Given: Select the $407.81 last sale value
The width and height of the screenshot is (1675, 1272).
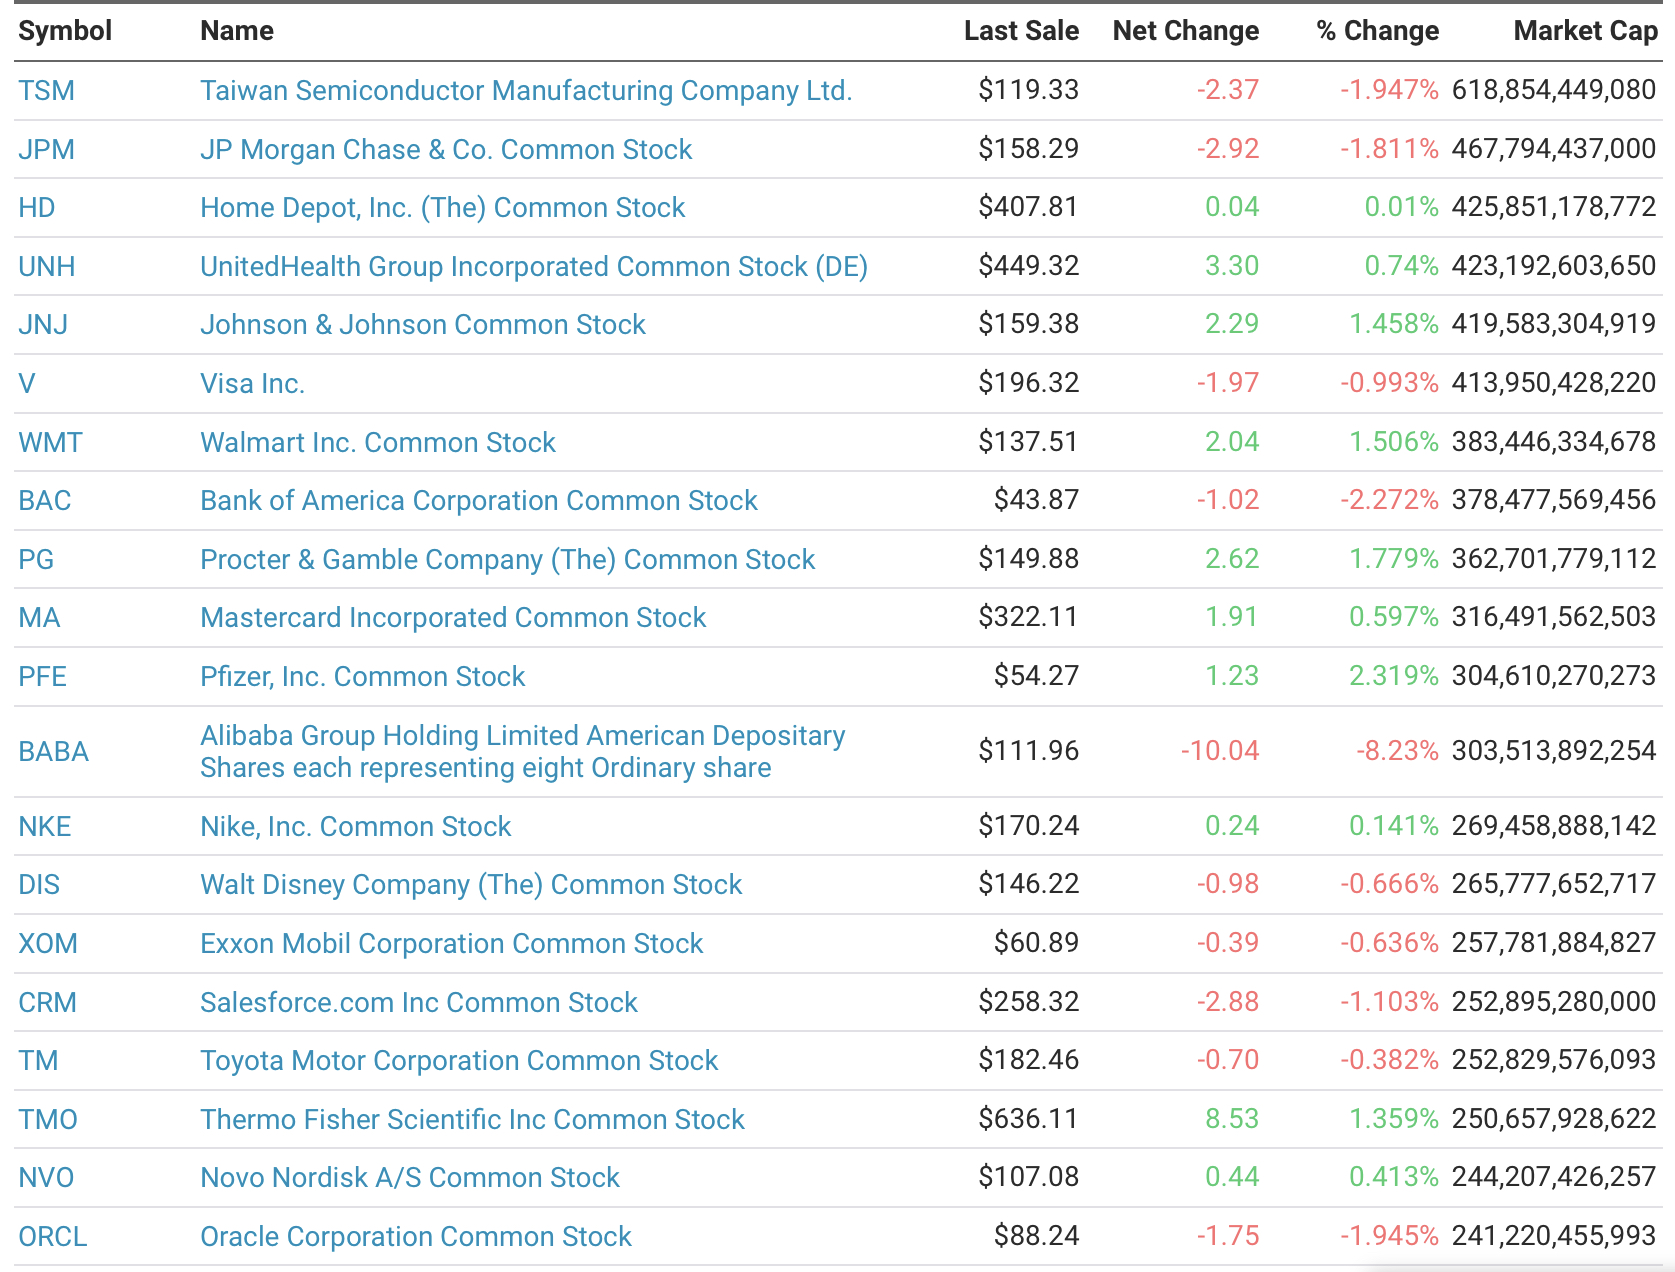Looking at the screenshot, I should 1028,207.
